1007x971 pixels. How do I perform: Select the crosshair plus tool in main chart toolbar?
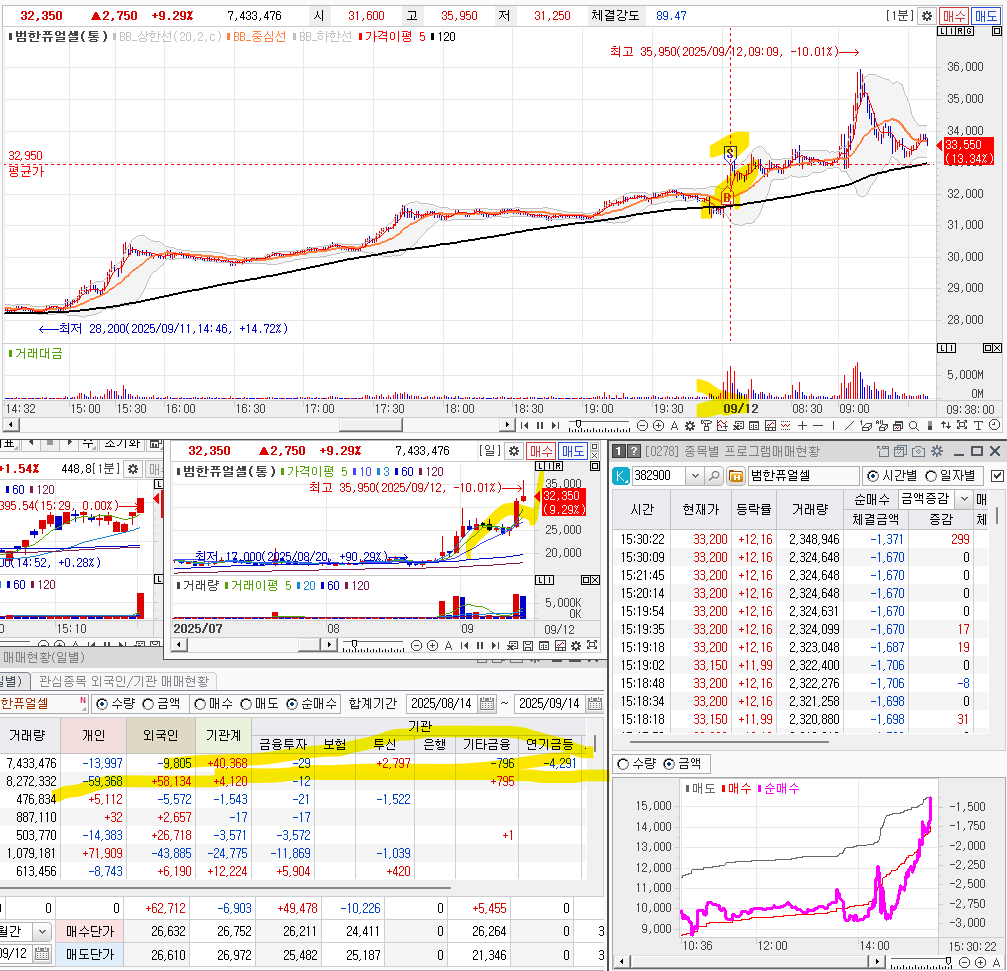click(x=801, y=425)
